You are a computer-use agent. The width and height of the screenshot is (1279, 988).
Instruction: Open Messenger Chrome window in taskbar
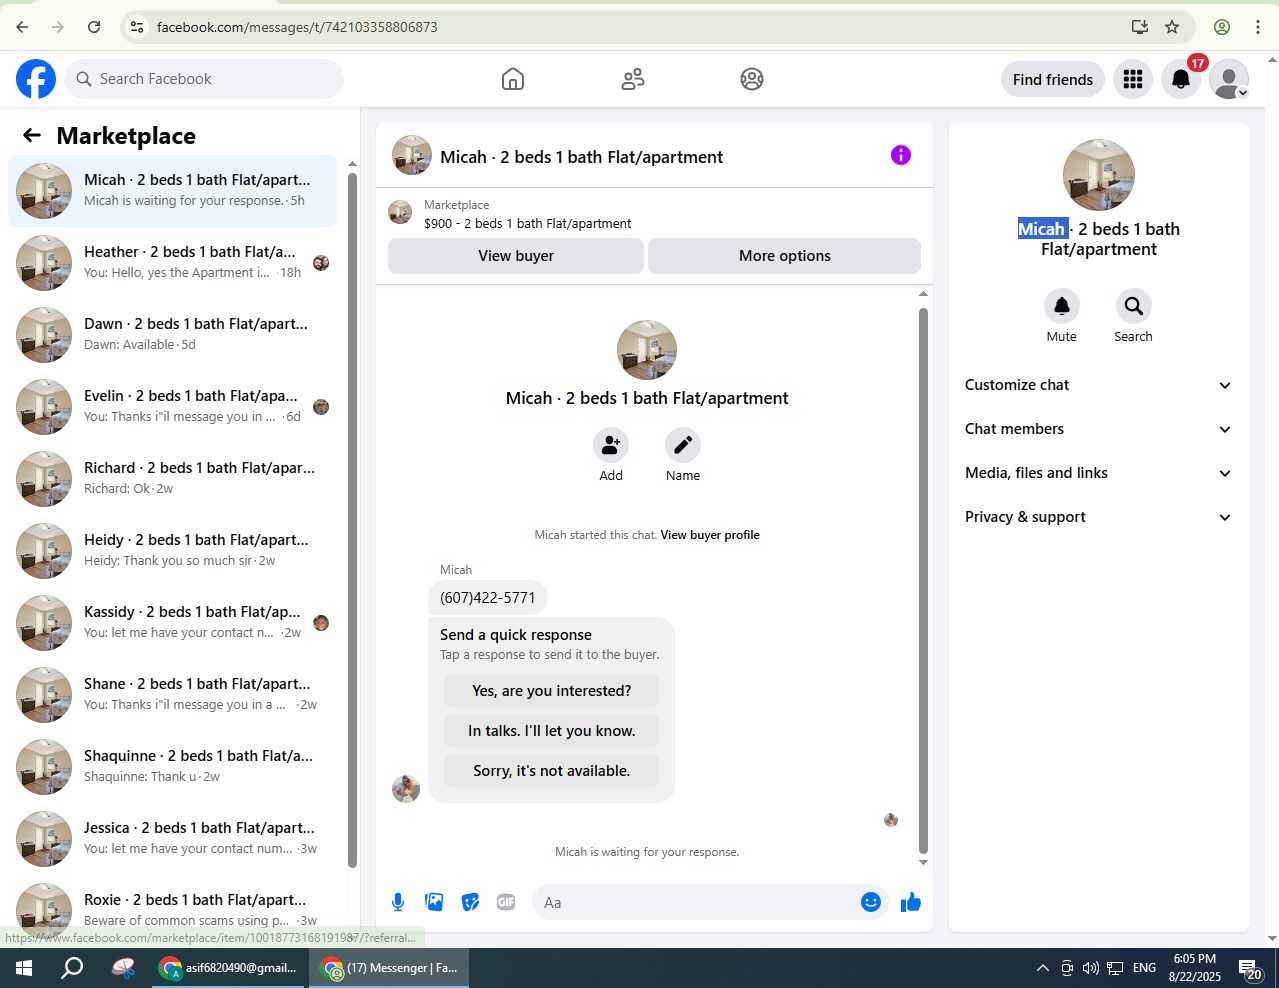[389, 968]
